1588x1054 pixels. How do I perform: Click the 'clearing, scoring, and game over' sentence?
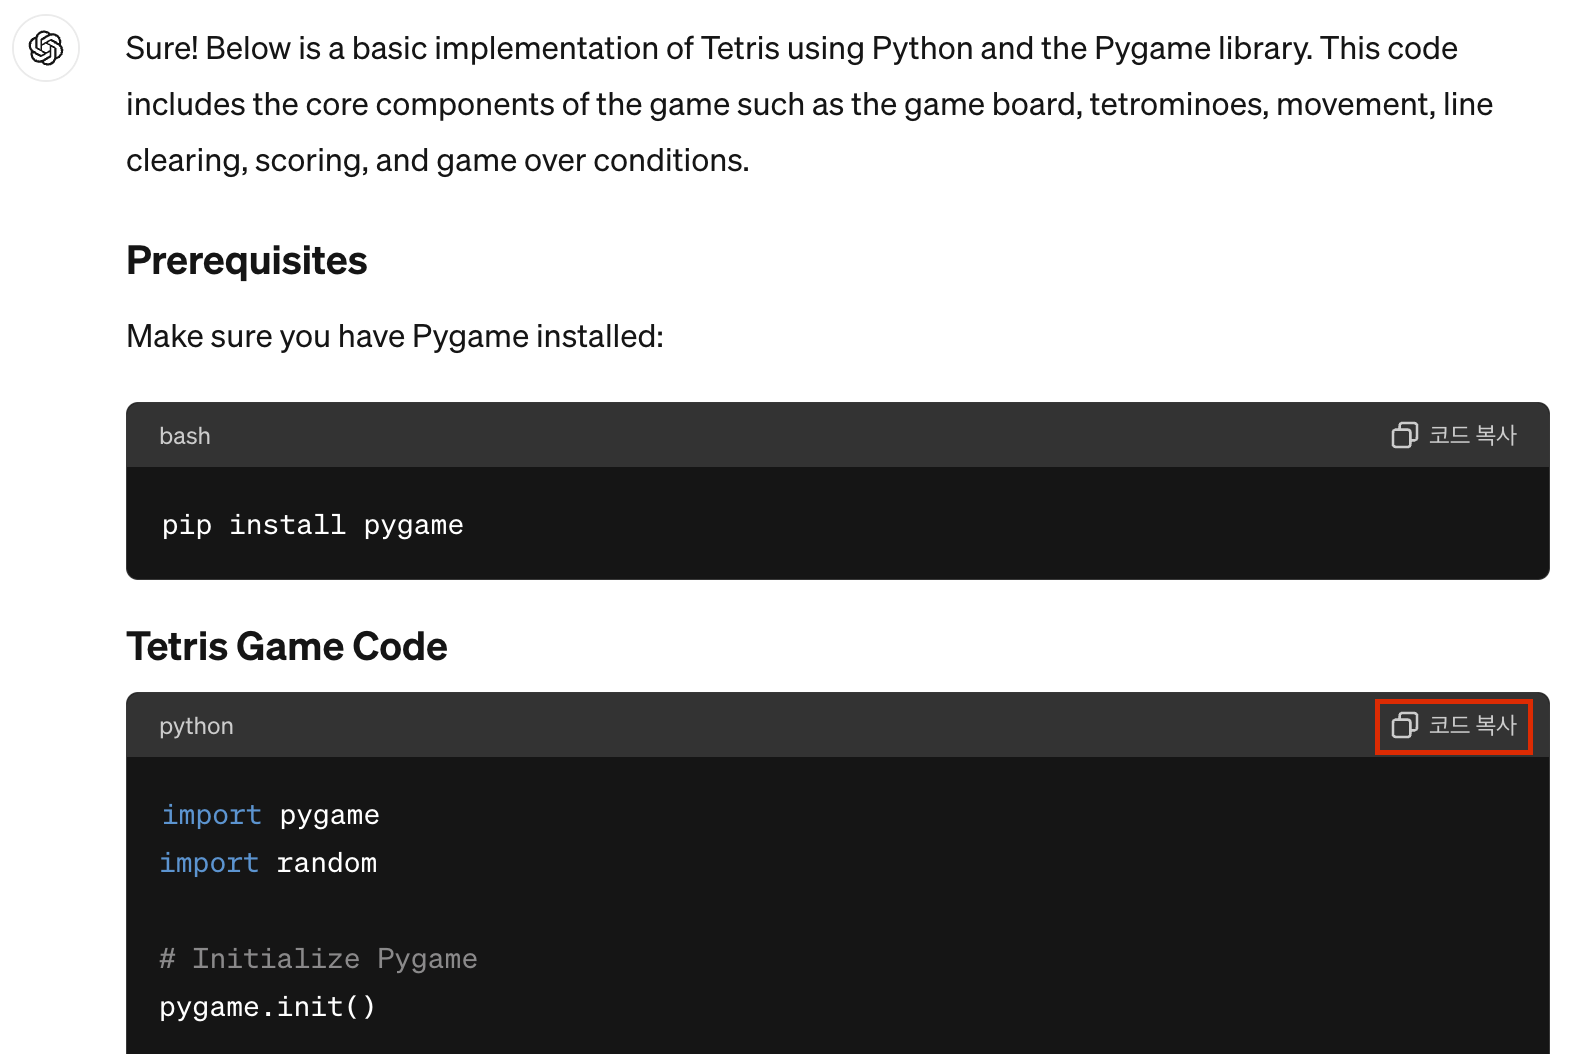[437, 161]
